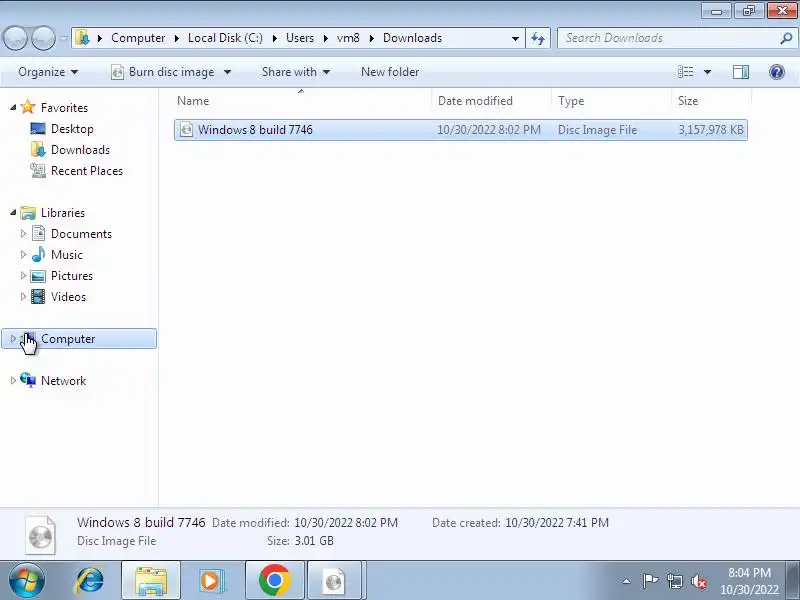Open Action Center flag icon
The image size is (800, 600).
650,581
